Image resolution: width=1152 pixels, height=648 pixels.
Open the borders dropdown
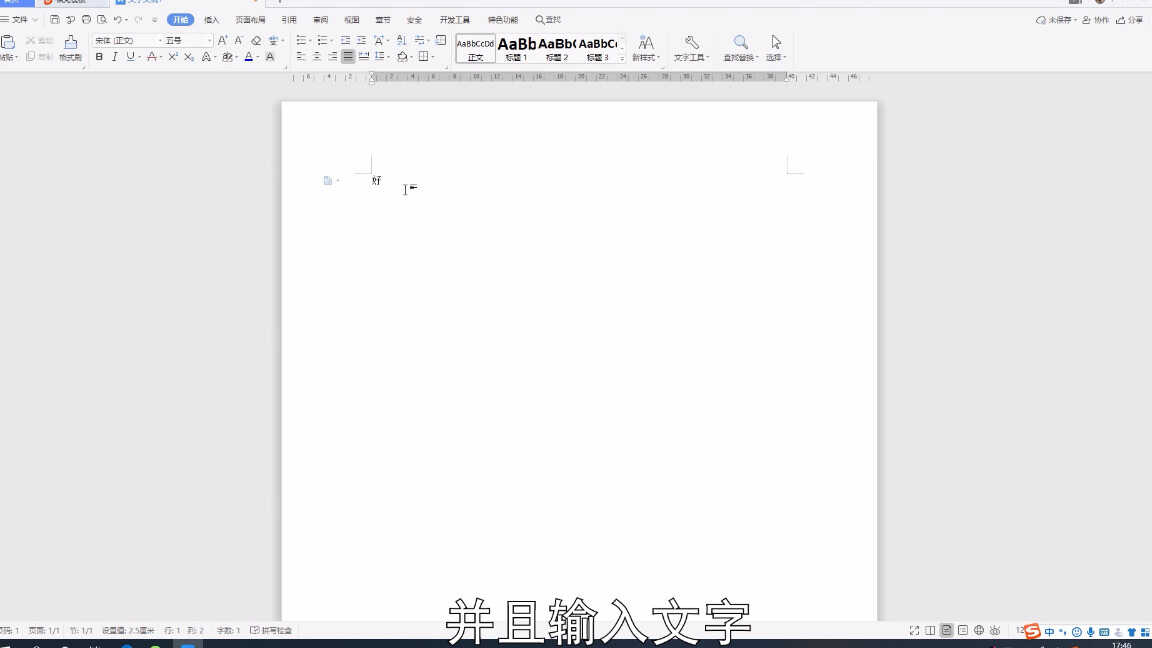(433, 57)
